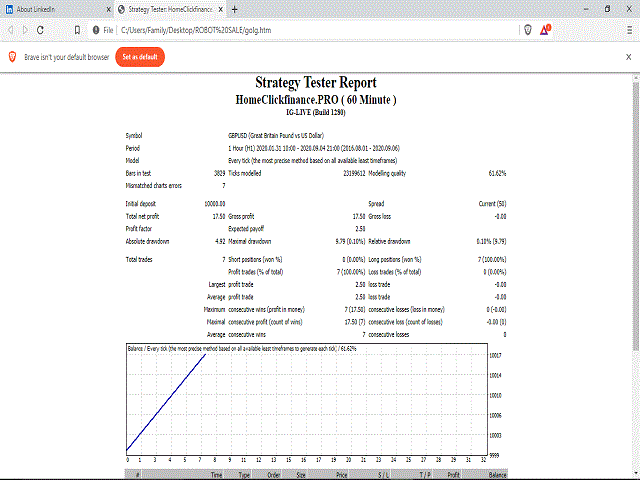Viewport: 640px width, 480px height.
Task: Click the Maximal drawdown label
Action: pos(249,241)
